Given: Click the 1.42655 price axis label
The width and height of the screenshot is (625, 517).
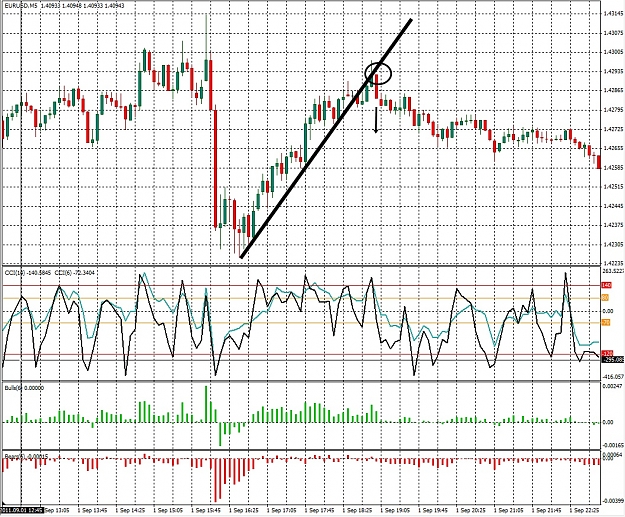Looking at the screenshot, I should coord(613,148).
